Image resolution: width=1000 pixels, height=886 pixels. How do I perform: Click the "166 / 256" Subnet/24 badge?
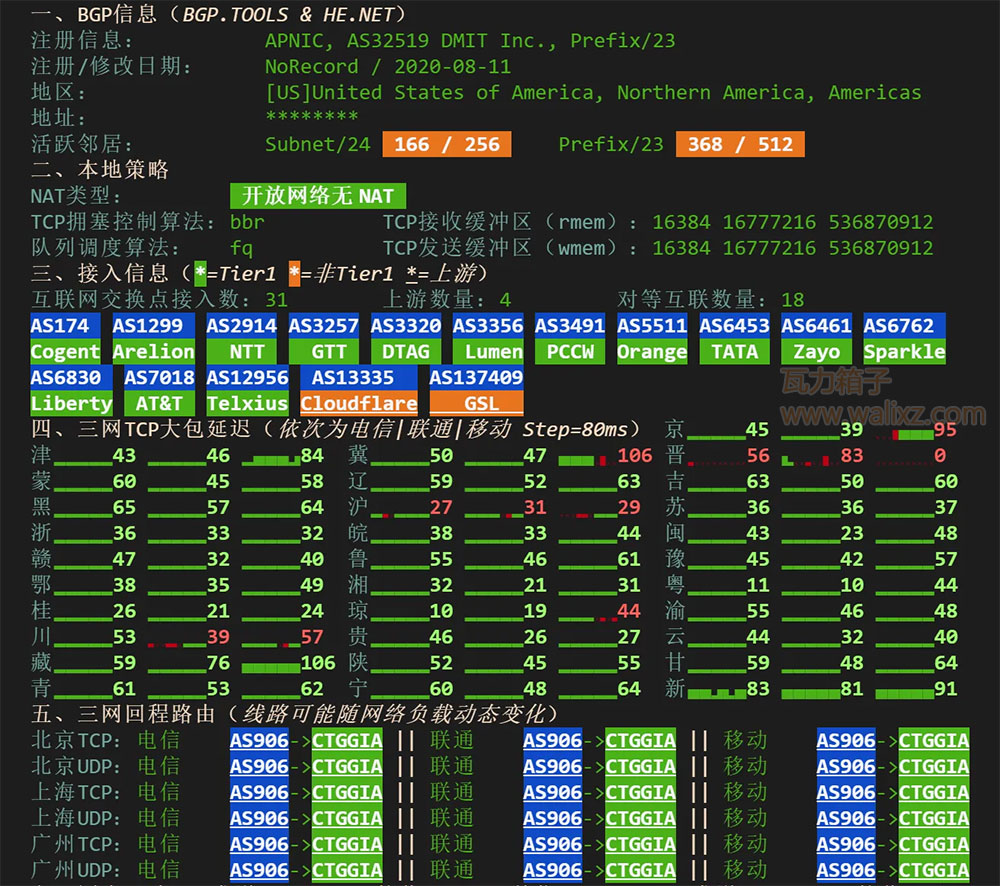click(446, 144)
